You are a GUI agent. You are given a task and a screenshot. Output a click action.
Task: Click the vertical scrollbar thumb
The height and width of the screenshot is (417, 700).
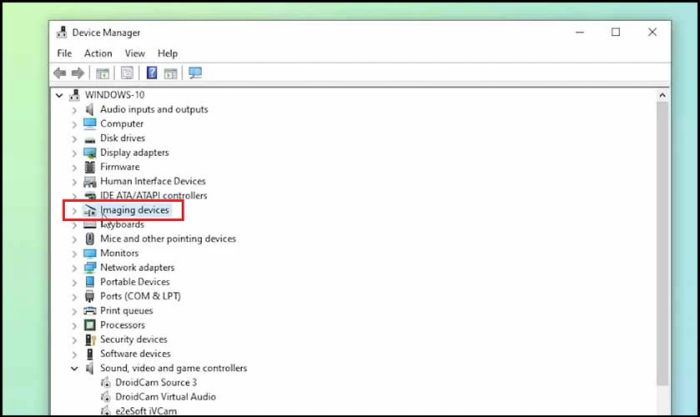point(662,243)
